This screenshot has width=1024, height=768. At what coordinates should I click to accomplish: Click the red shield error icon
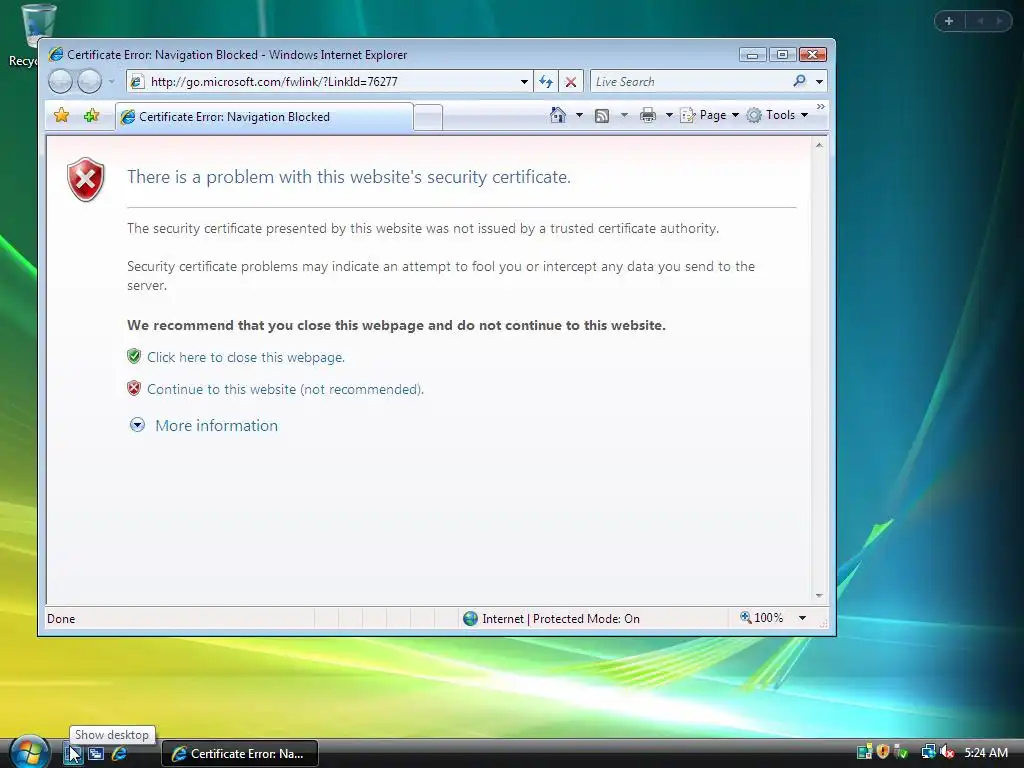86,179
